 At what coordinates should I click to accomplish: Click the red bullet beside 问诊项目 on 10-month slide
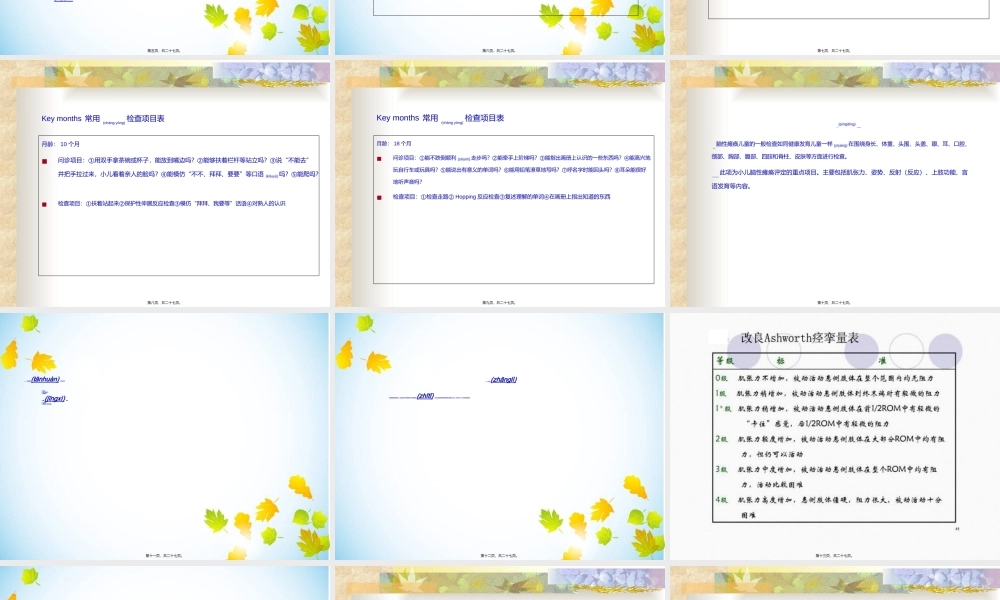tap(45, 161)
